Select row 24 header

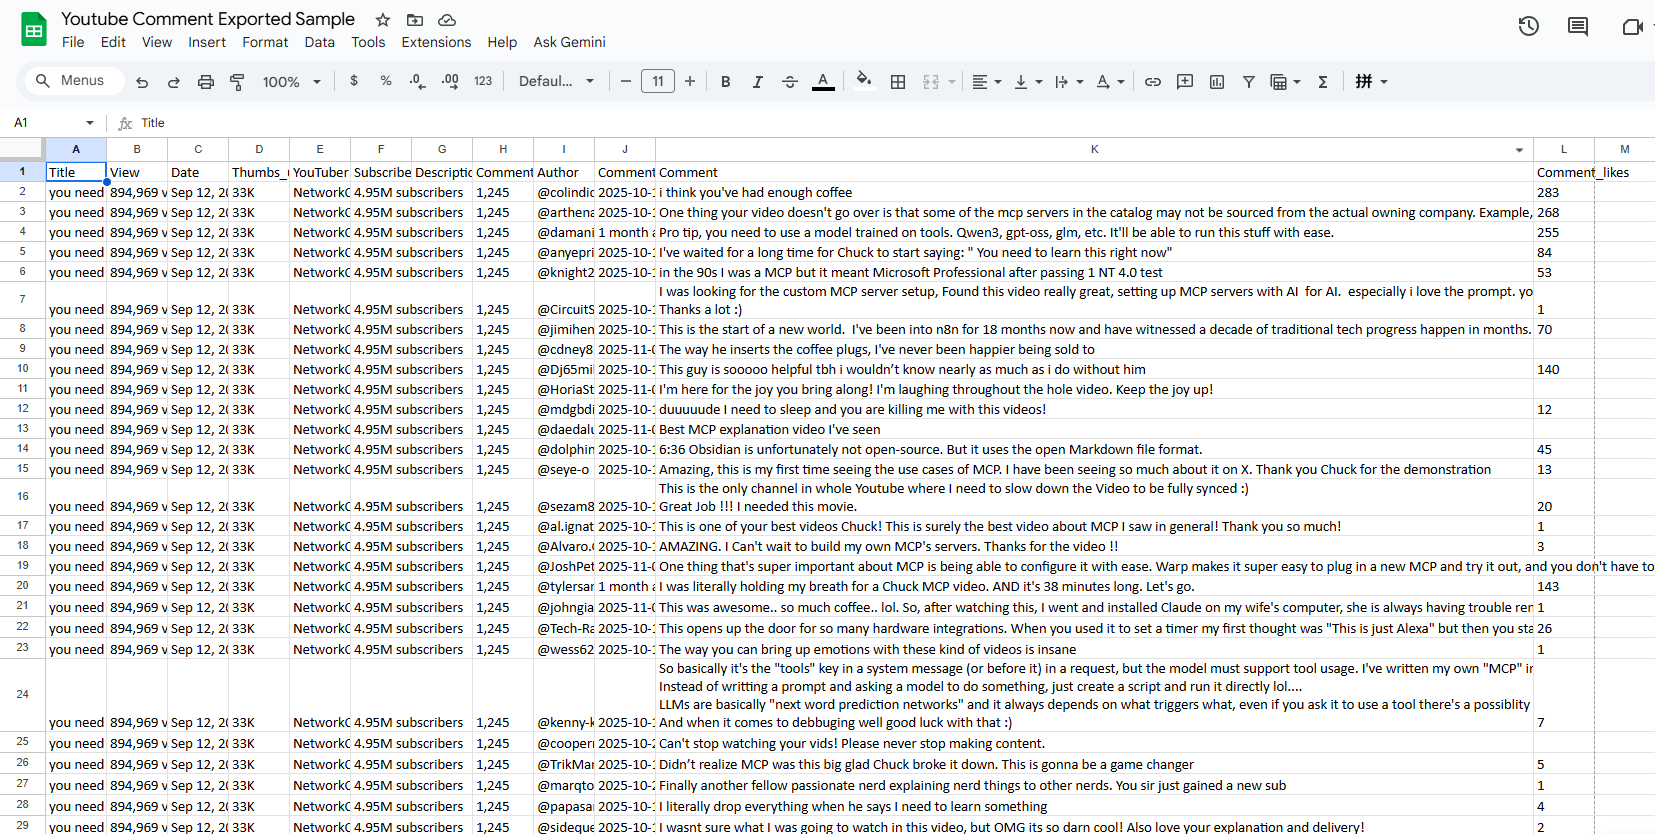pos(22,694)
